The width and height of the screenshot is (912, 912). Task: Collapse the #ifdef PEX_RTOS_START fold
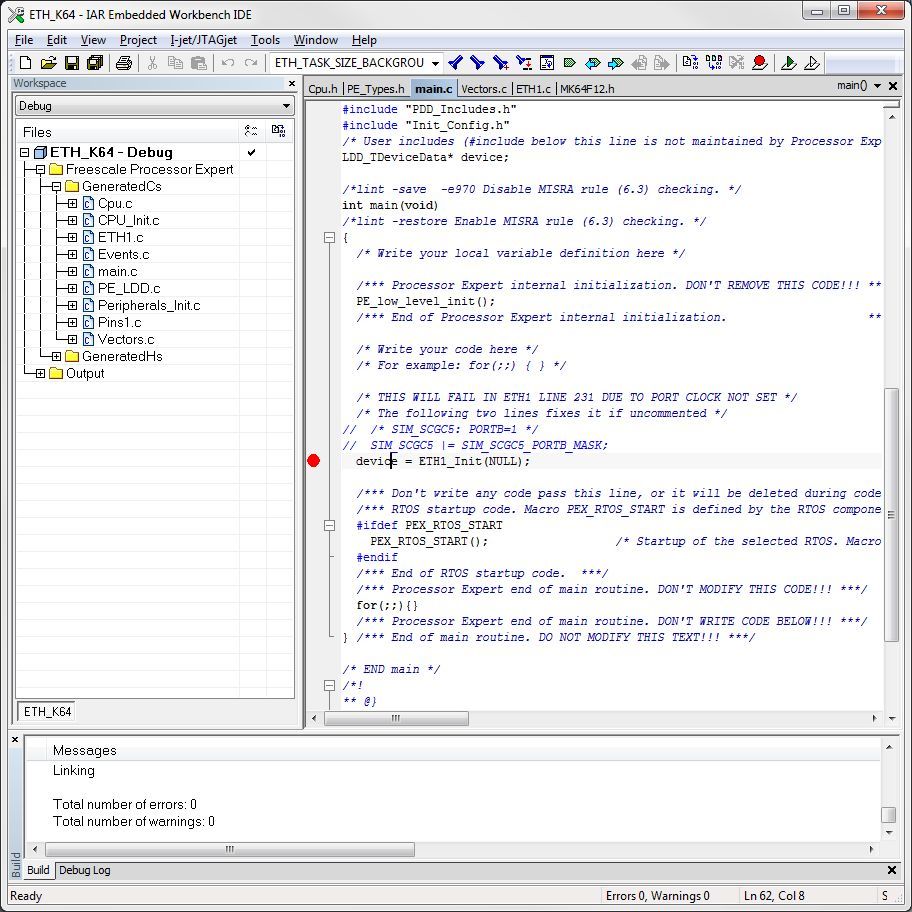(x=329, y=525)
